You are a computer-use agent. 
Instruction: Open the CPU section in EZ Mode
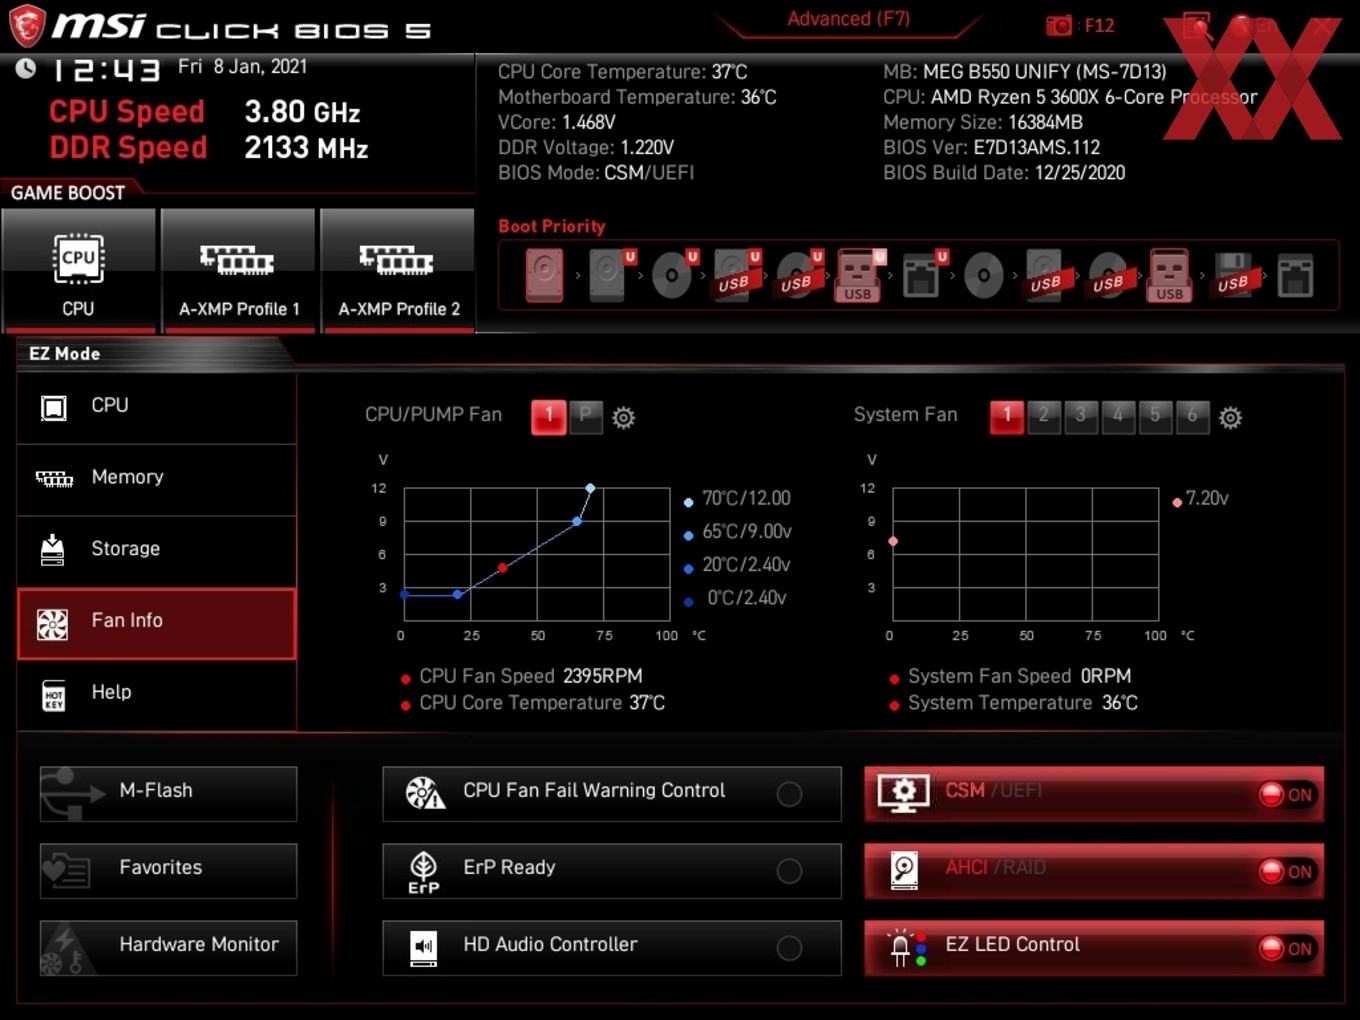pyautogui.click(x=157, y=408)
